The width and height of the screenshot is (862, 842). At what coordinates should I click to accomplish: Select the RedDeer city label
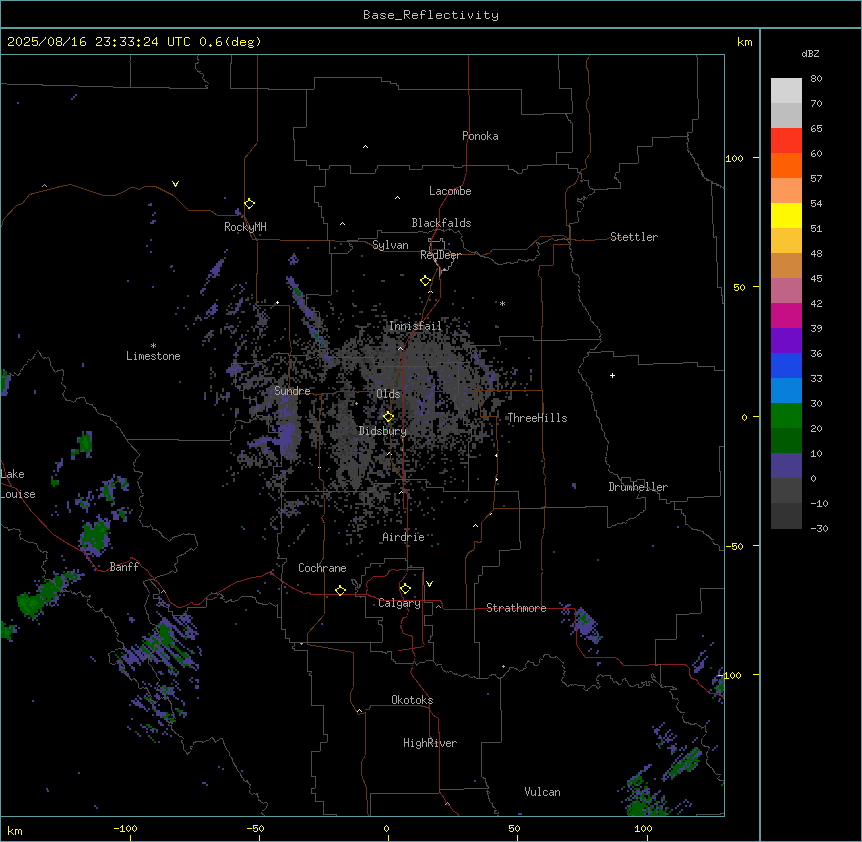pos(440,255)
